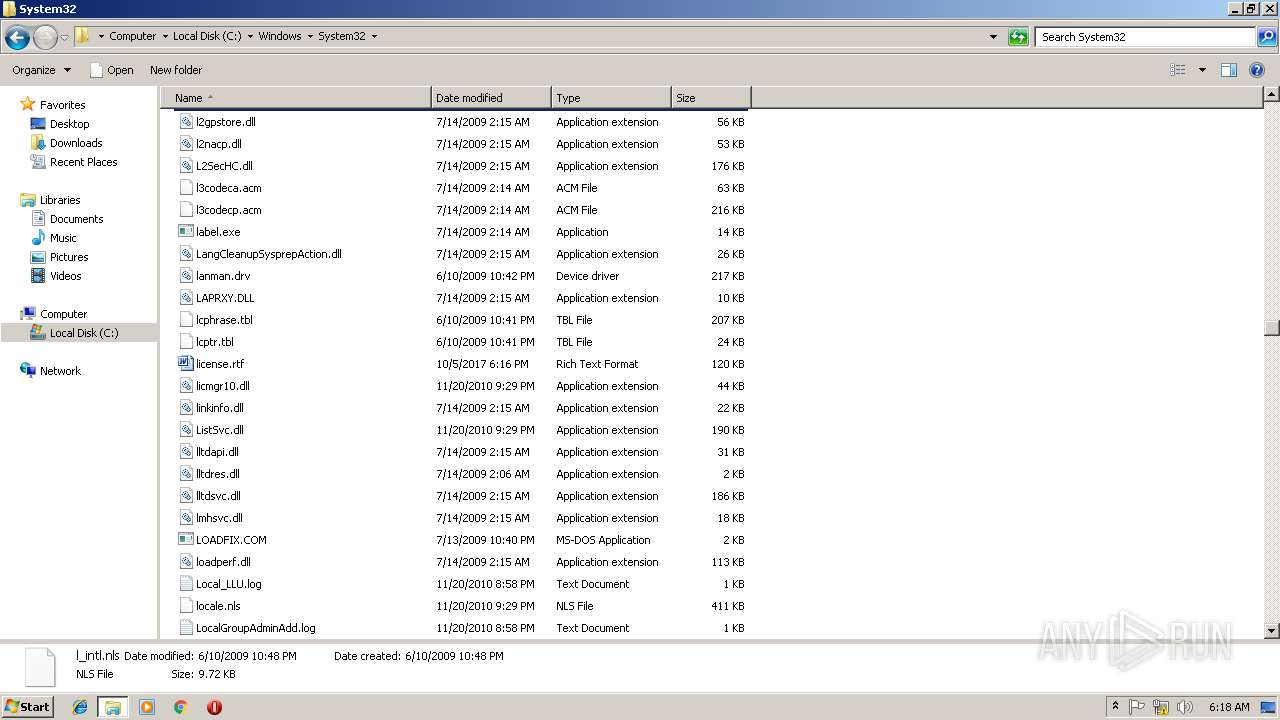Select Network in navigation pane
The image size is (1280, 720).
[x=60, y=371]
